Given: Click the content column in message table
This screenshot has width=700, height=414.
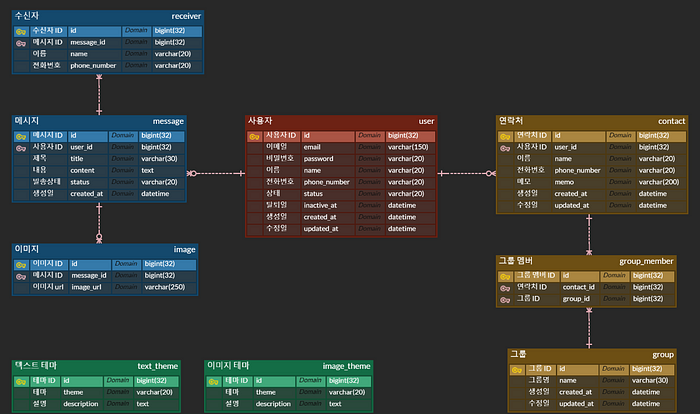Looking at the screenshot, I should 82,170.
